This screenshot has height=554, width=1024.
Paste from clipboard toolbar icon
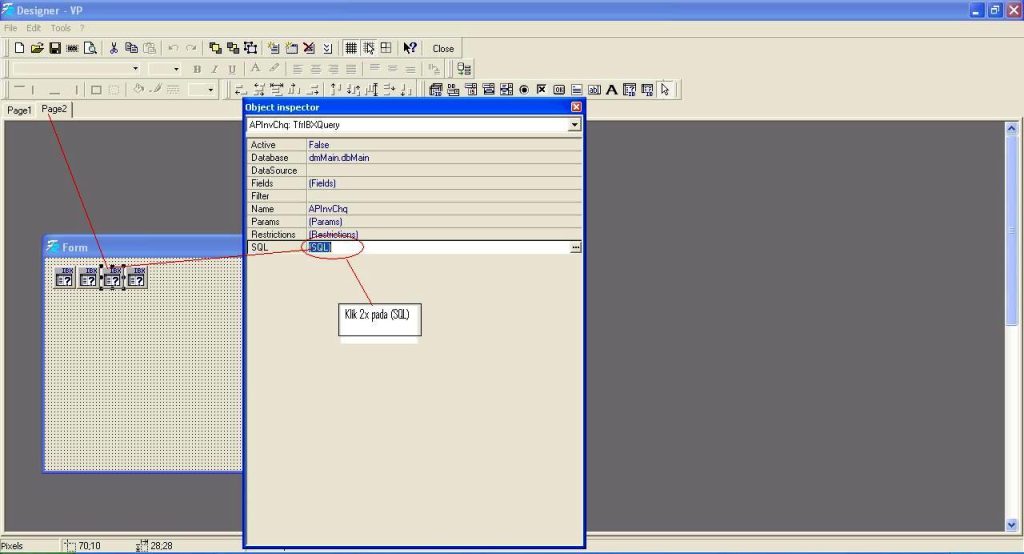click(150, 48)
